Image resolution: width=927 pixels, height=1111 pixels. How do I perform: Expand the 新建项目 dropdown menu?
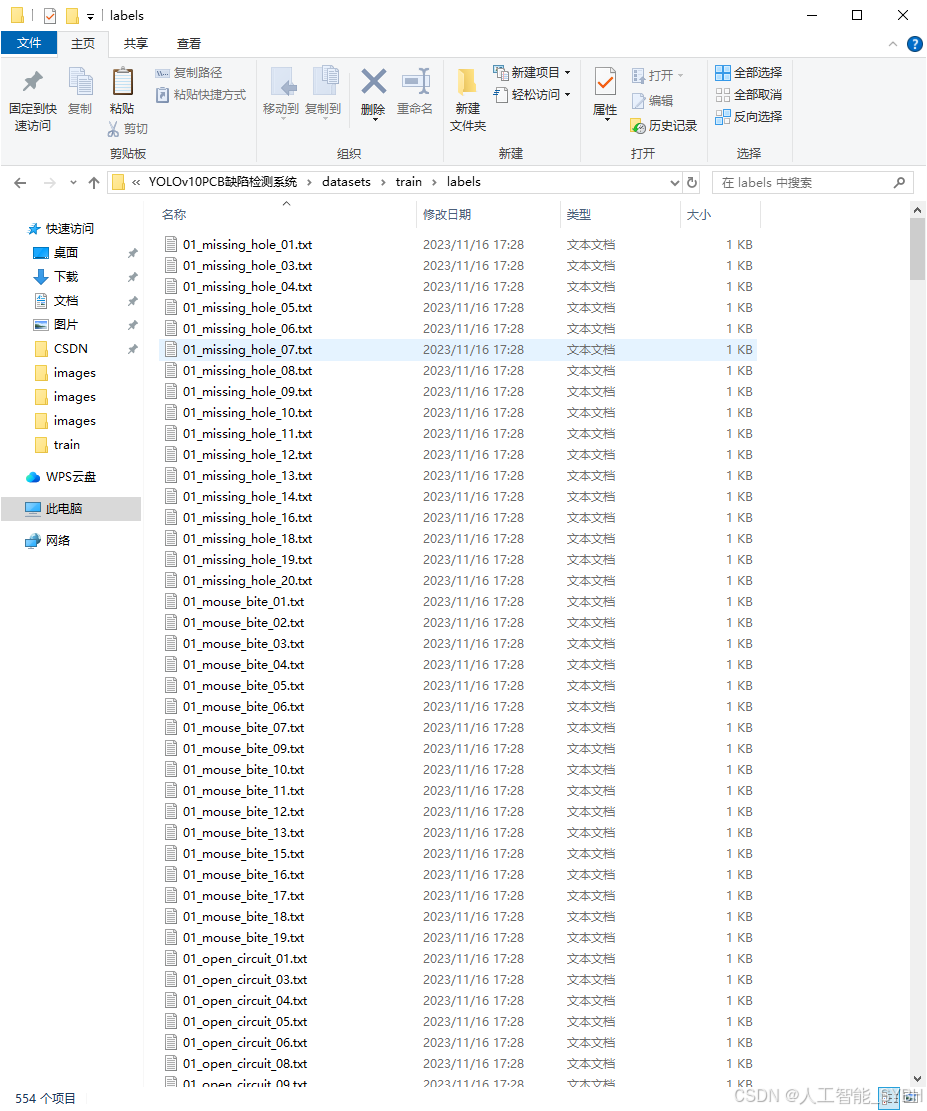(x=531, y=72)
